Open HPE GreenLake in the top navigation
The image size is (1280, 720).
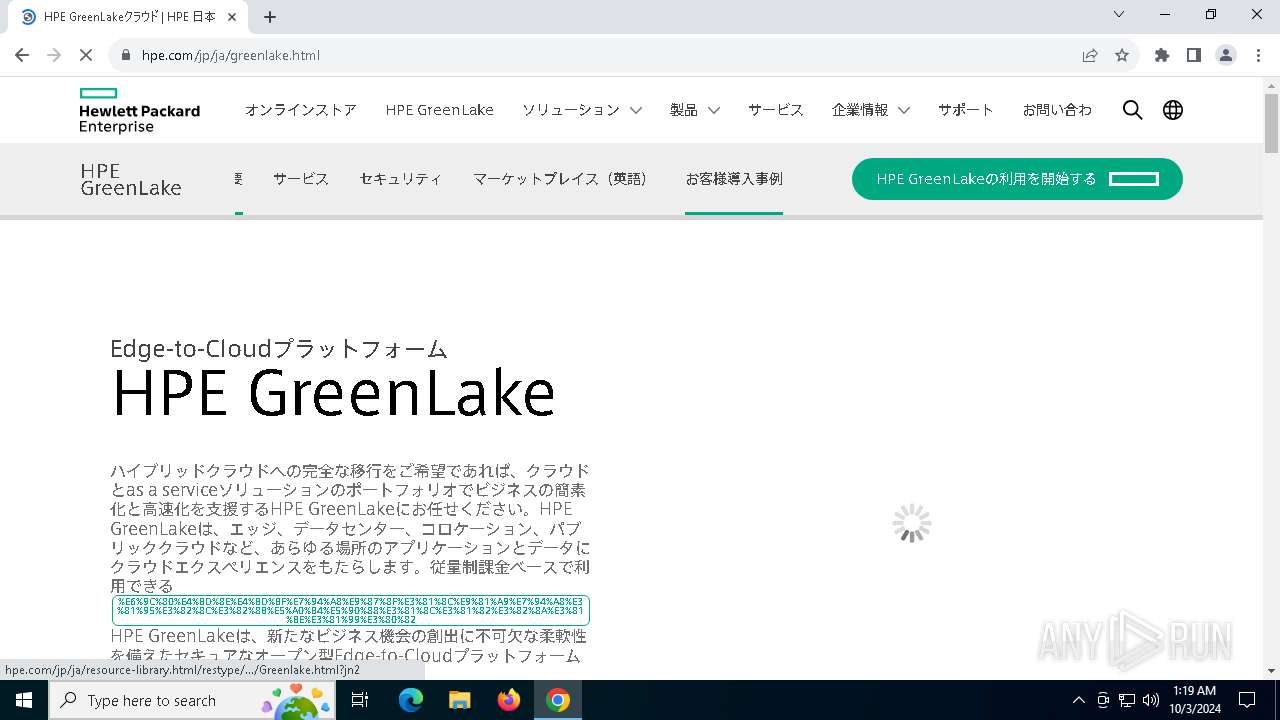pyautogui.click(x=440, y=110)
